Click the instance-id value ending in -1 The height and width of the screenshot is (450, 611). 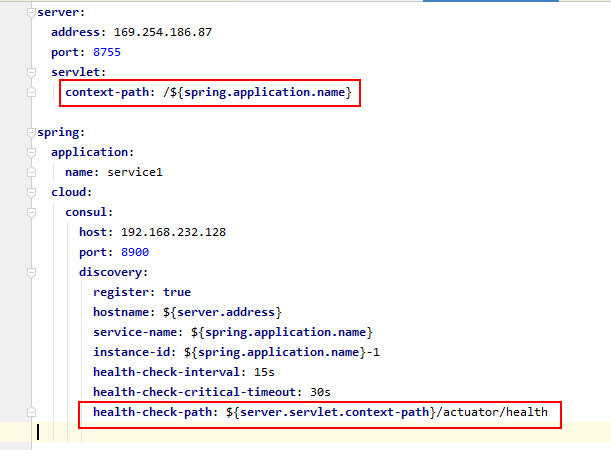click(x=282, y=352)
